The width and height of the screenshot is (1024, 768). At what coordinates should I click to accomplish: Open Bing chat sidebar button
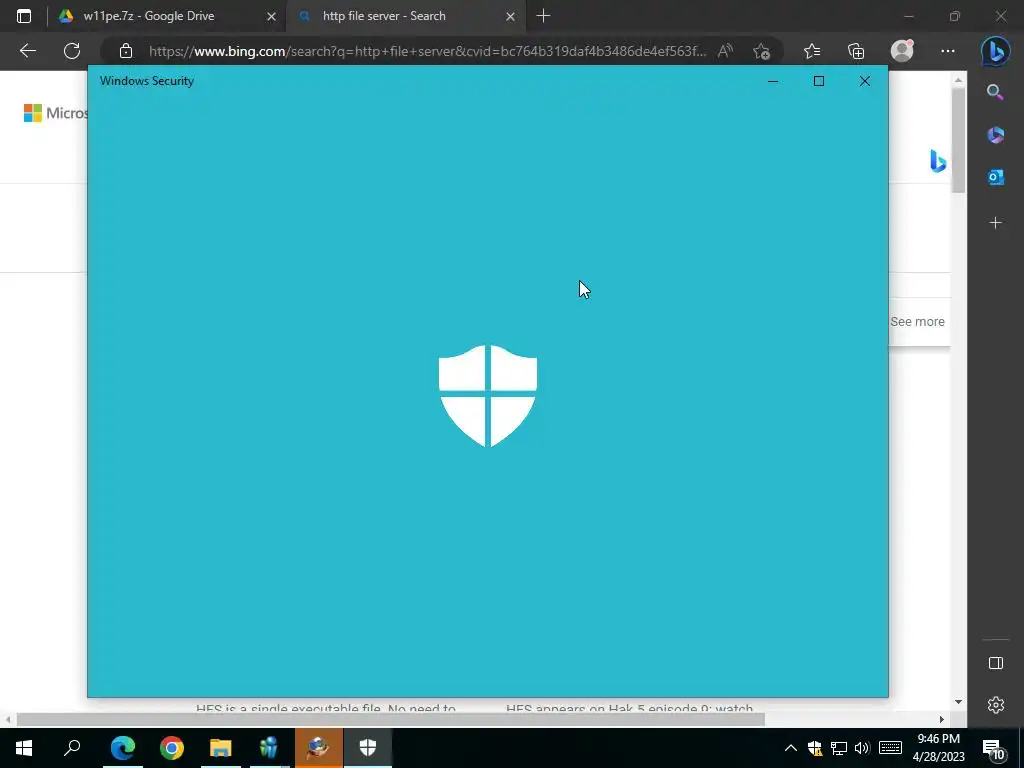(x=995, y=51)
